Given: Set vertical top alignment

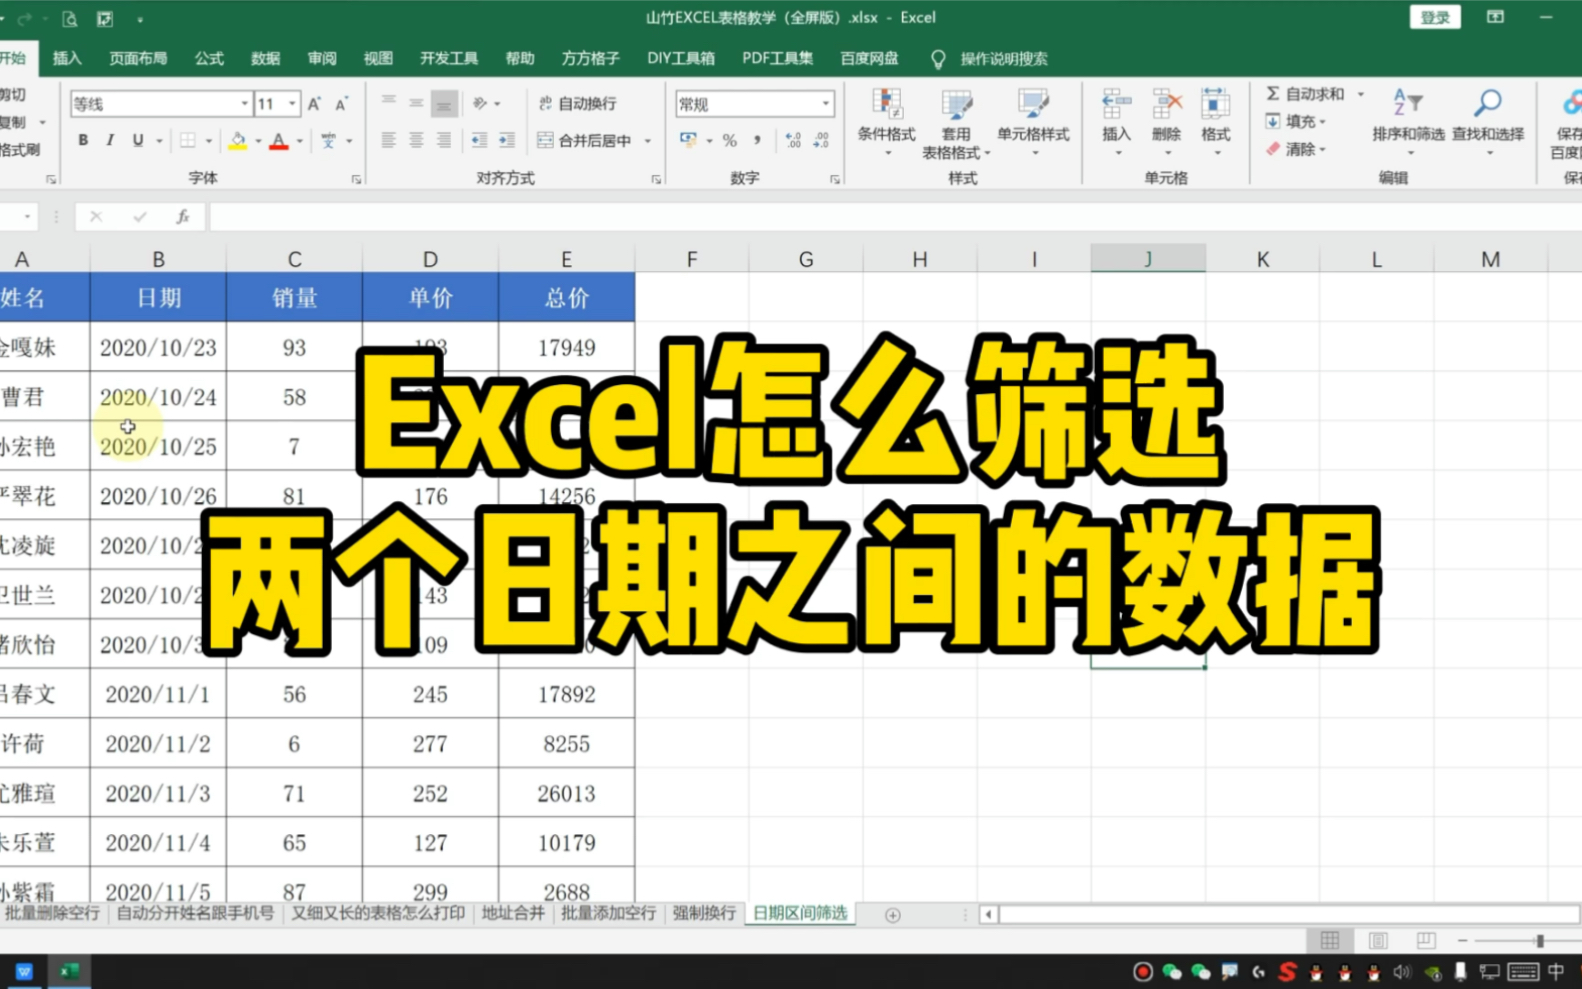Looking at the screenshot, I should tap(388, 103).
